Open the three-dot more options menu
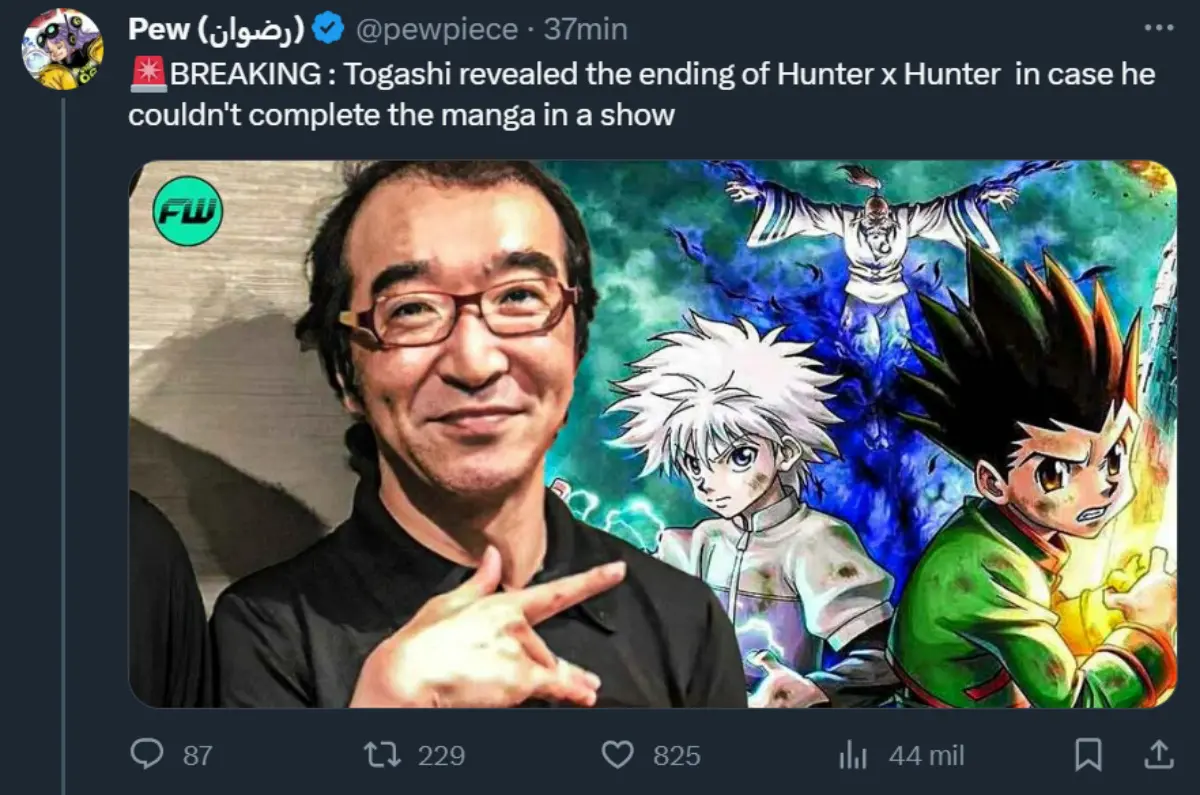1200x795 pixels. [x=1158, y=28]
